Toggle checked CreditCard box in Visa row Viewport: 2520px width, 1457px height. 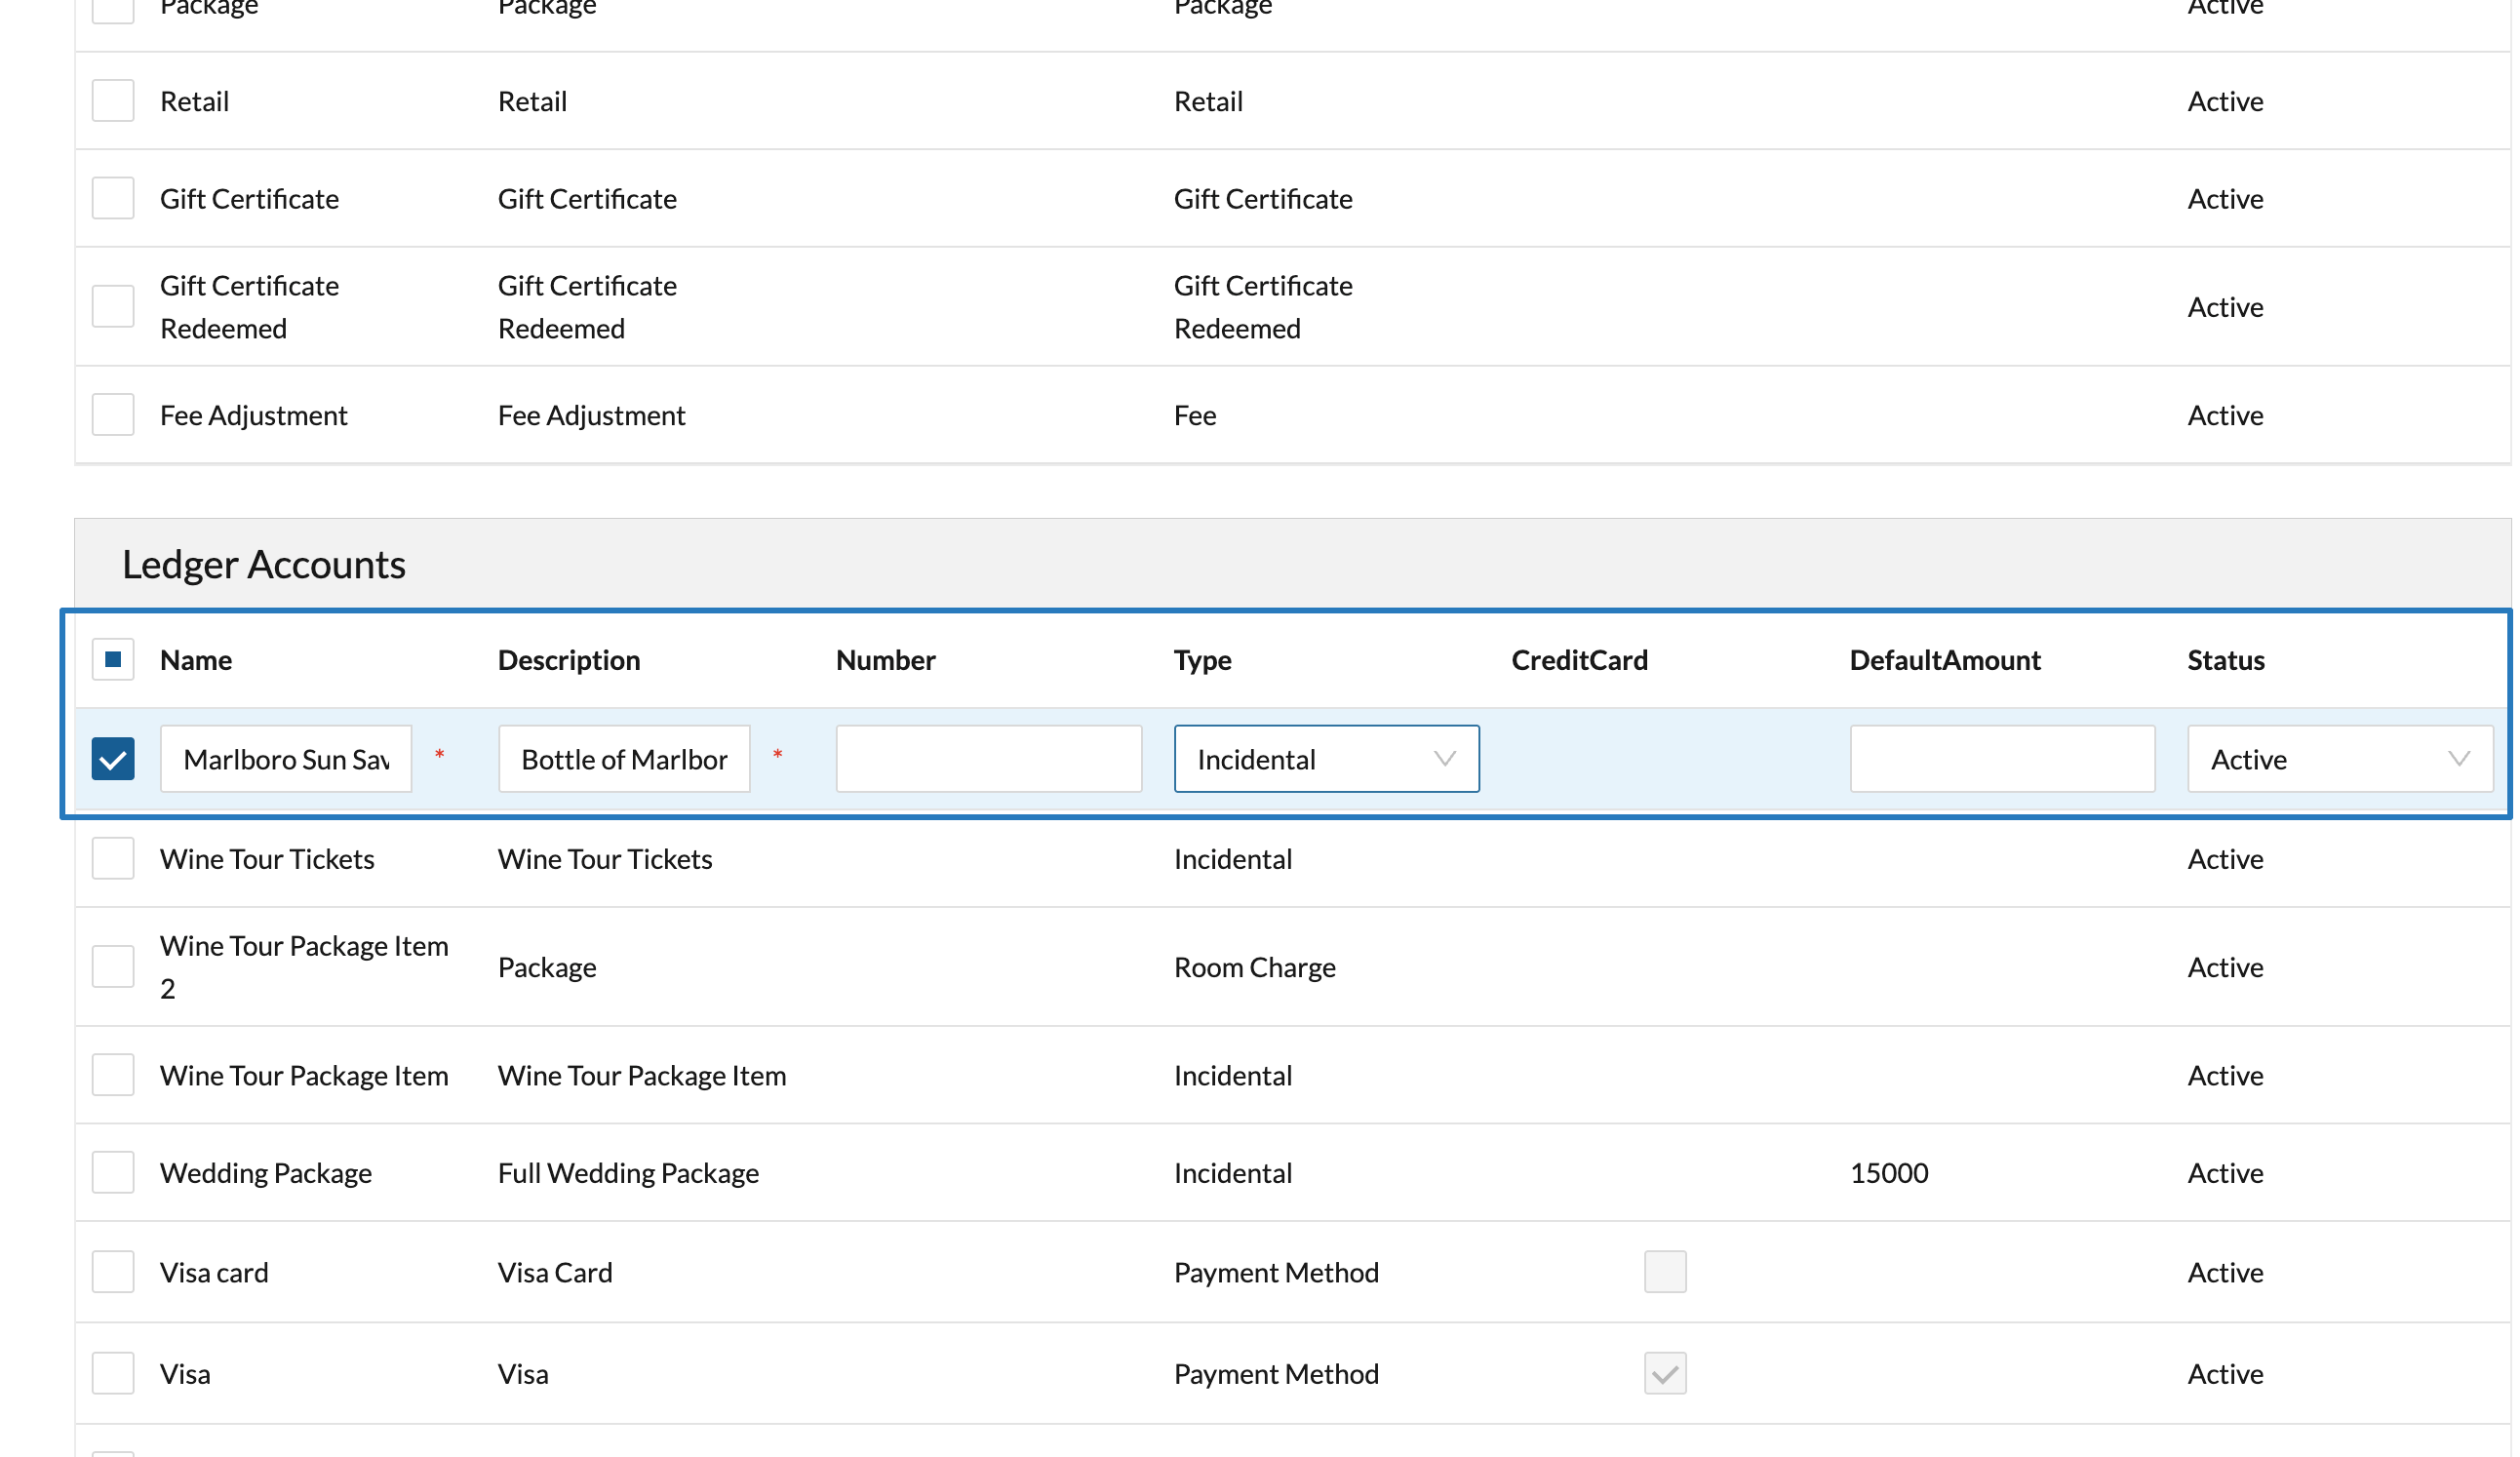(1665, 1374)
